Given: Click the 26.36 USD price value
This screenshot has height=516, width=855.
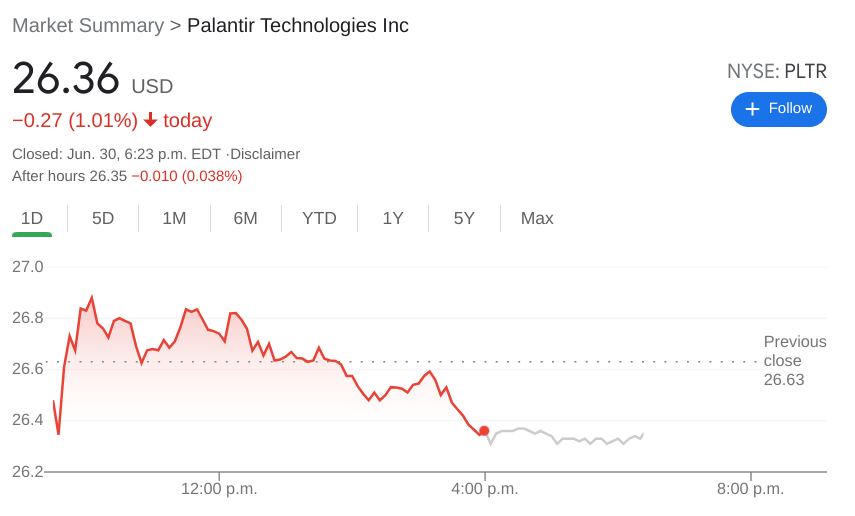Looking at the screenshot, I should coord(66,79).
